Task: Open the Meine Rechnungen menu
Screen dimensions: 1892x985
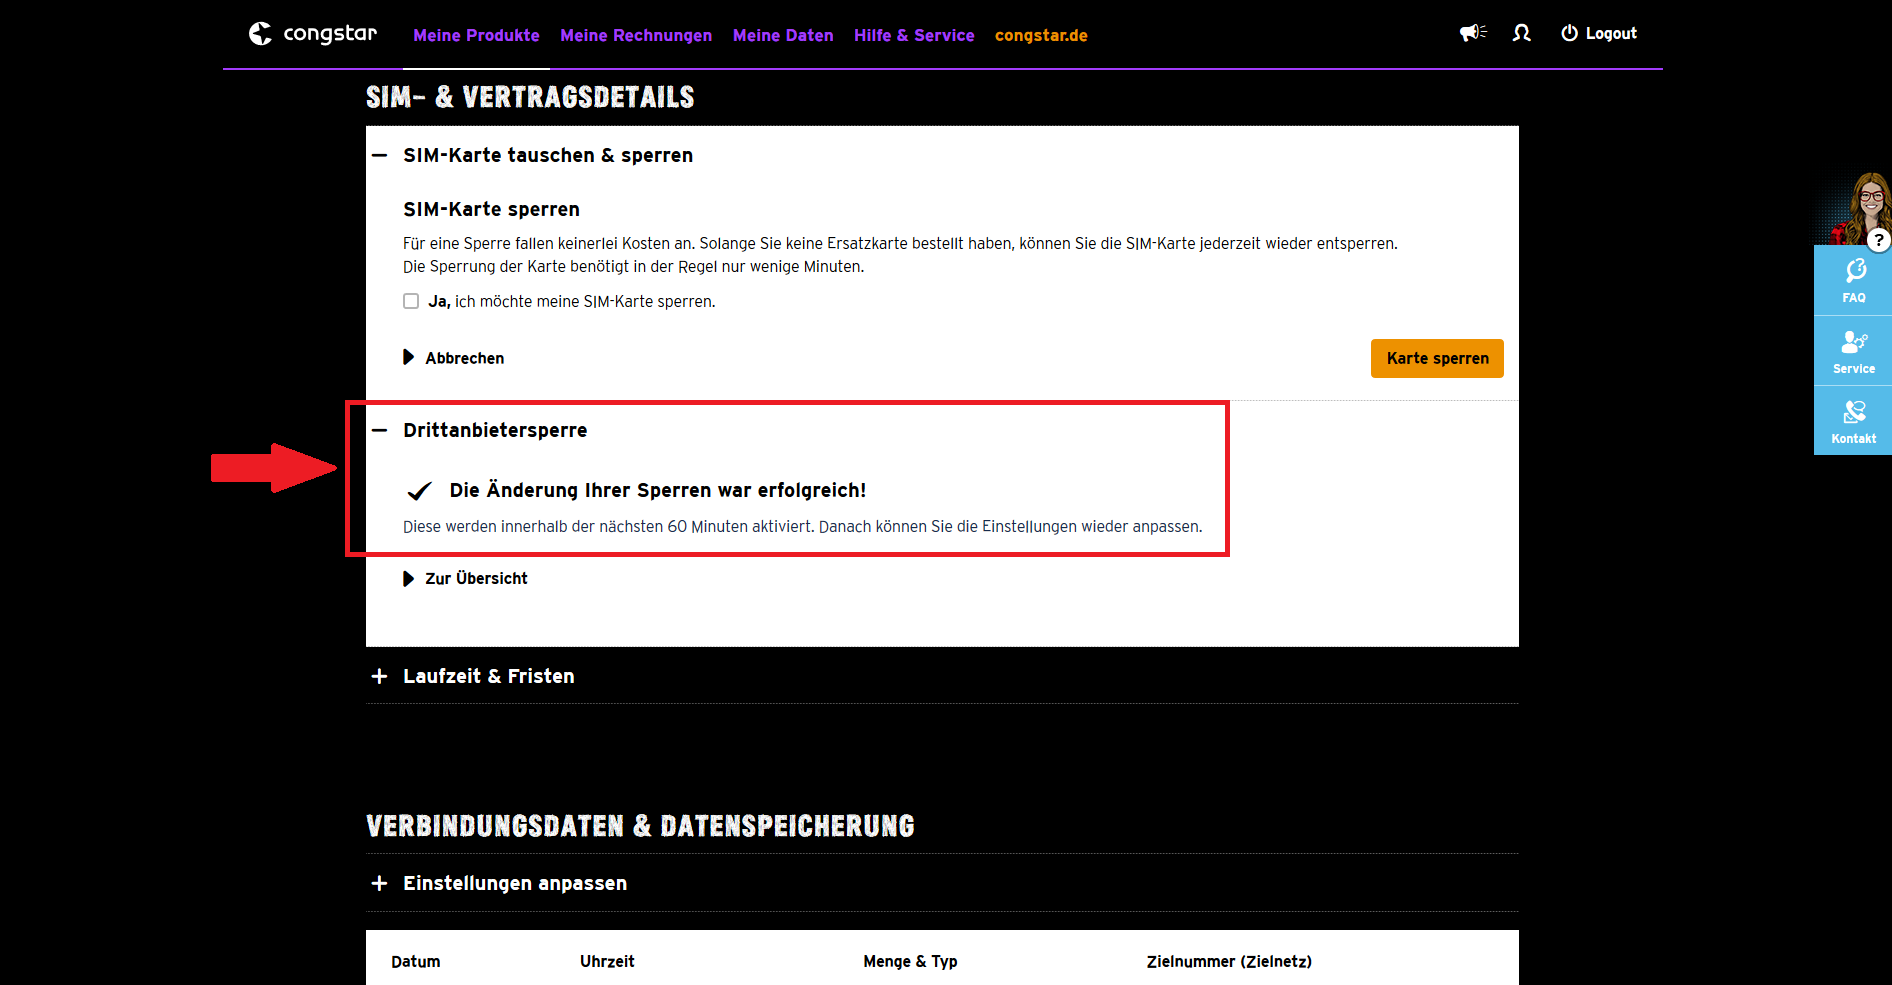Action: click(x=636, y=35)
